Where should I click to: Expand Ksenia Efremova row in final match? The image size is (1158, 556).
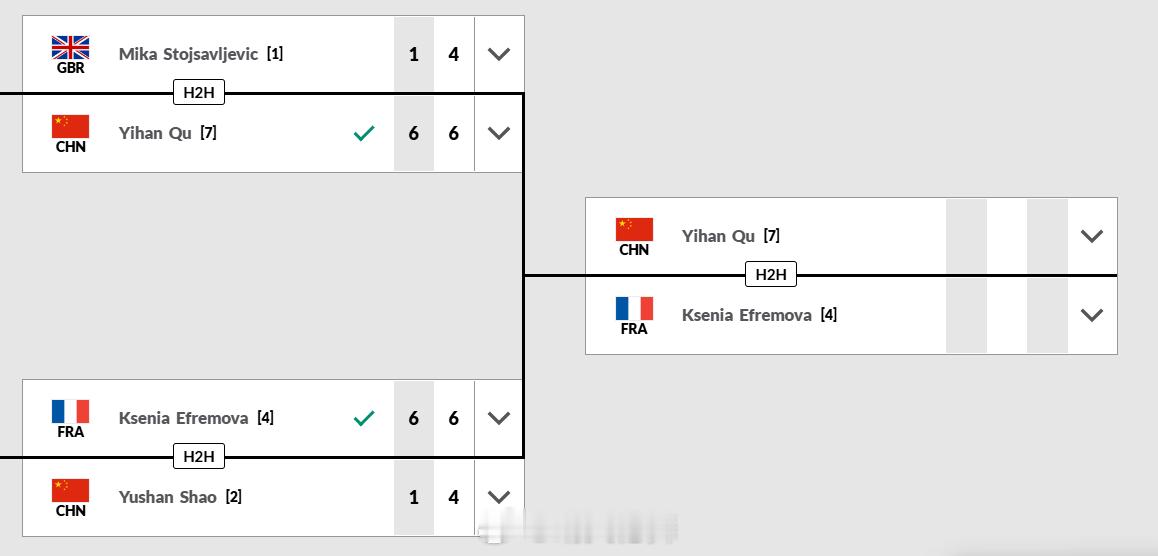(1092, 315)
